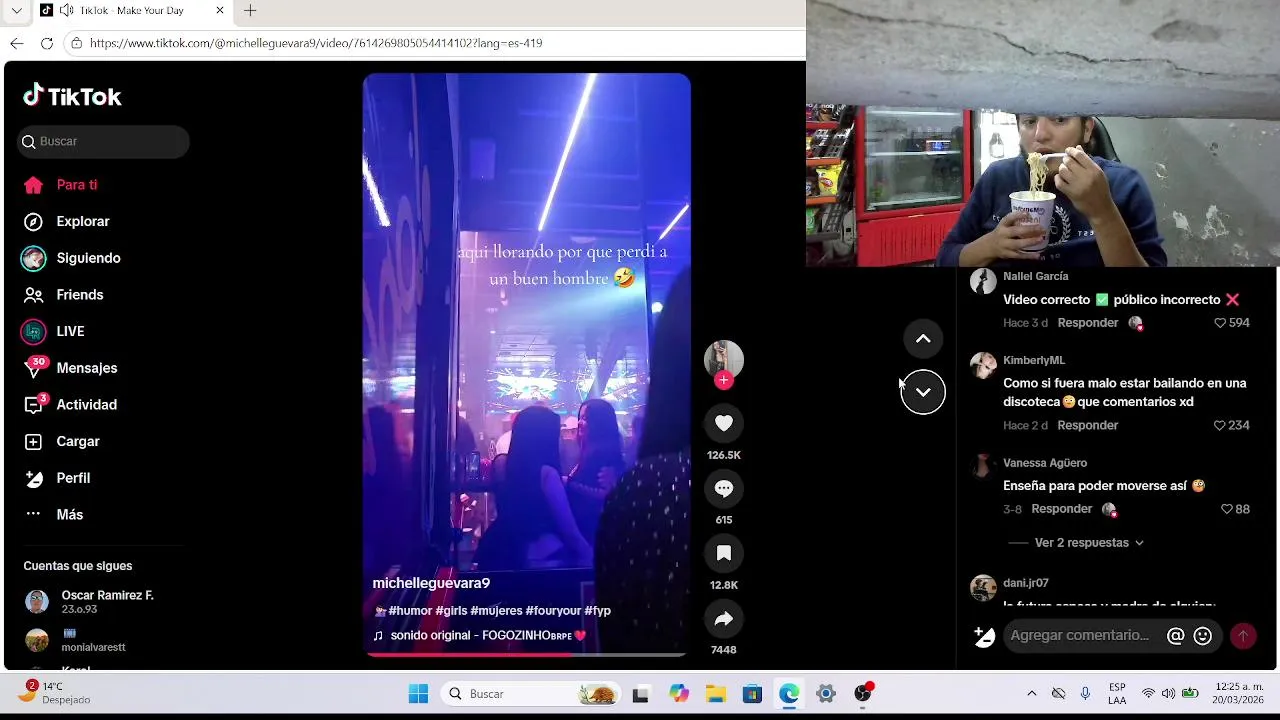Reply to Nallel García's comment
This screenshot has width=1280, height=720.
1087,323
